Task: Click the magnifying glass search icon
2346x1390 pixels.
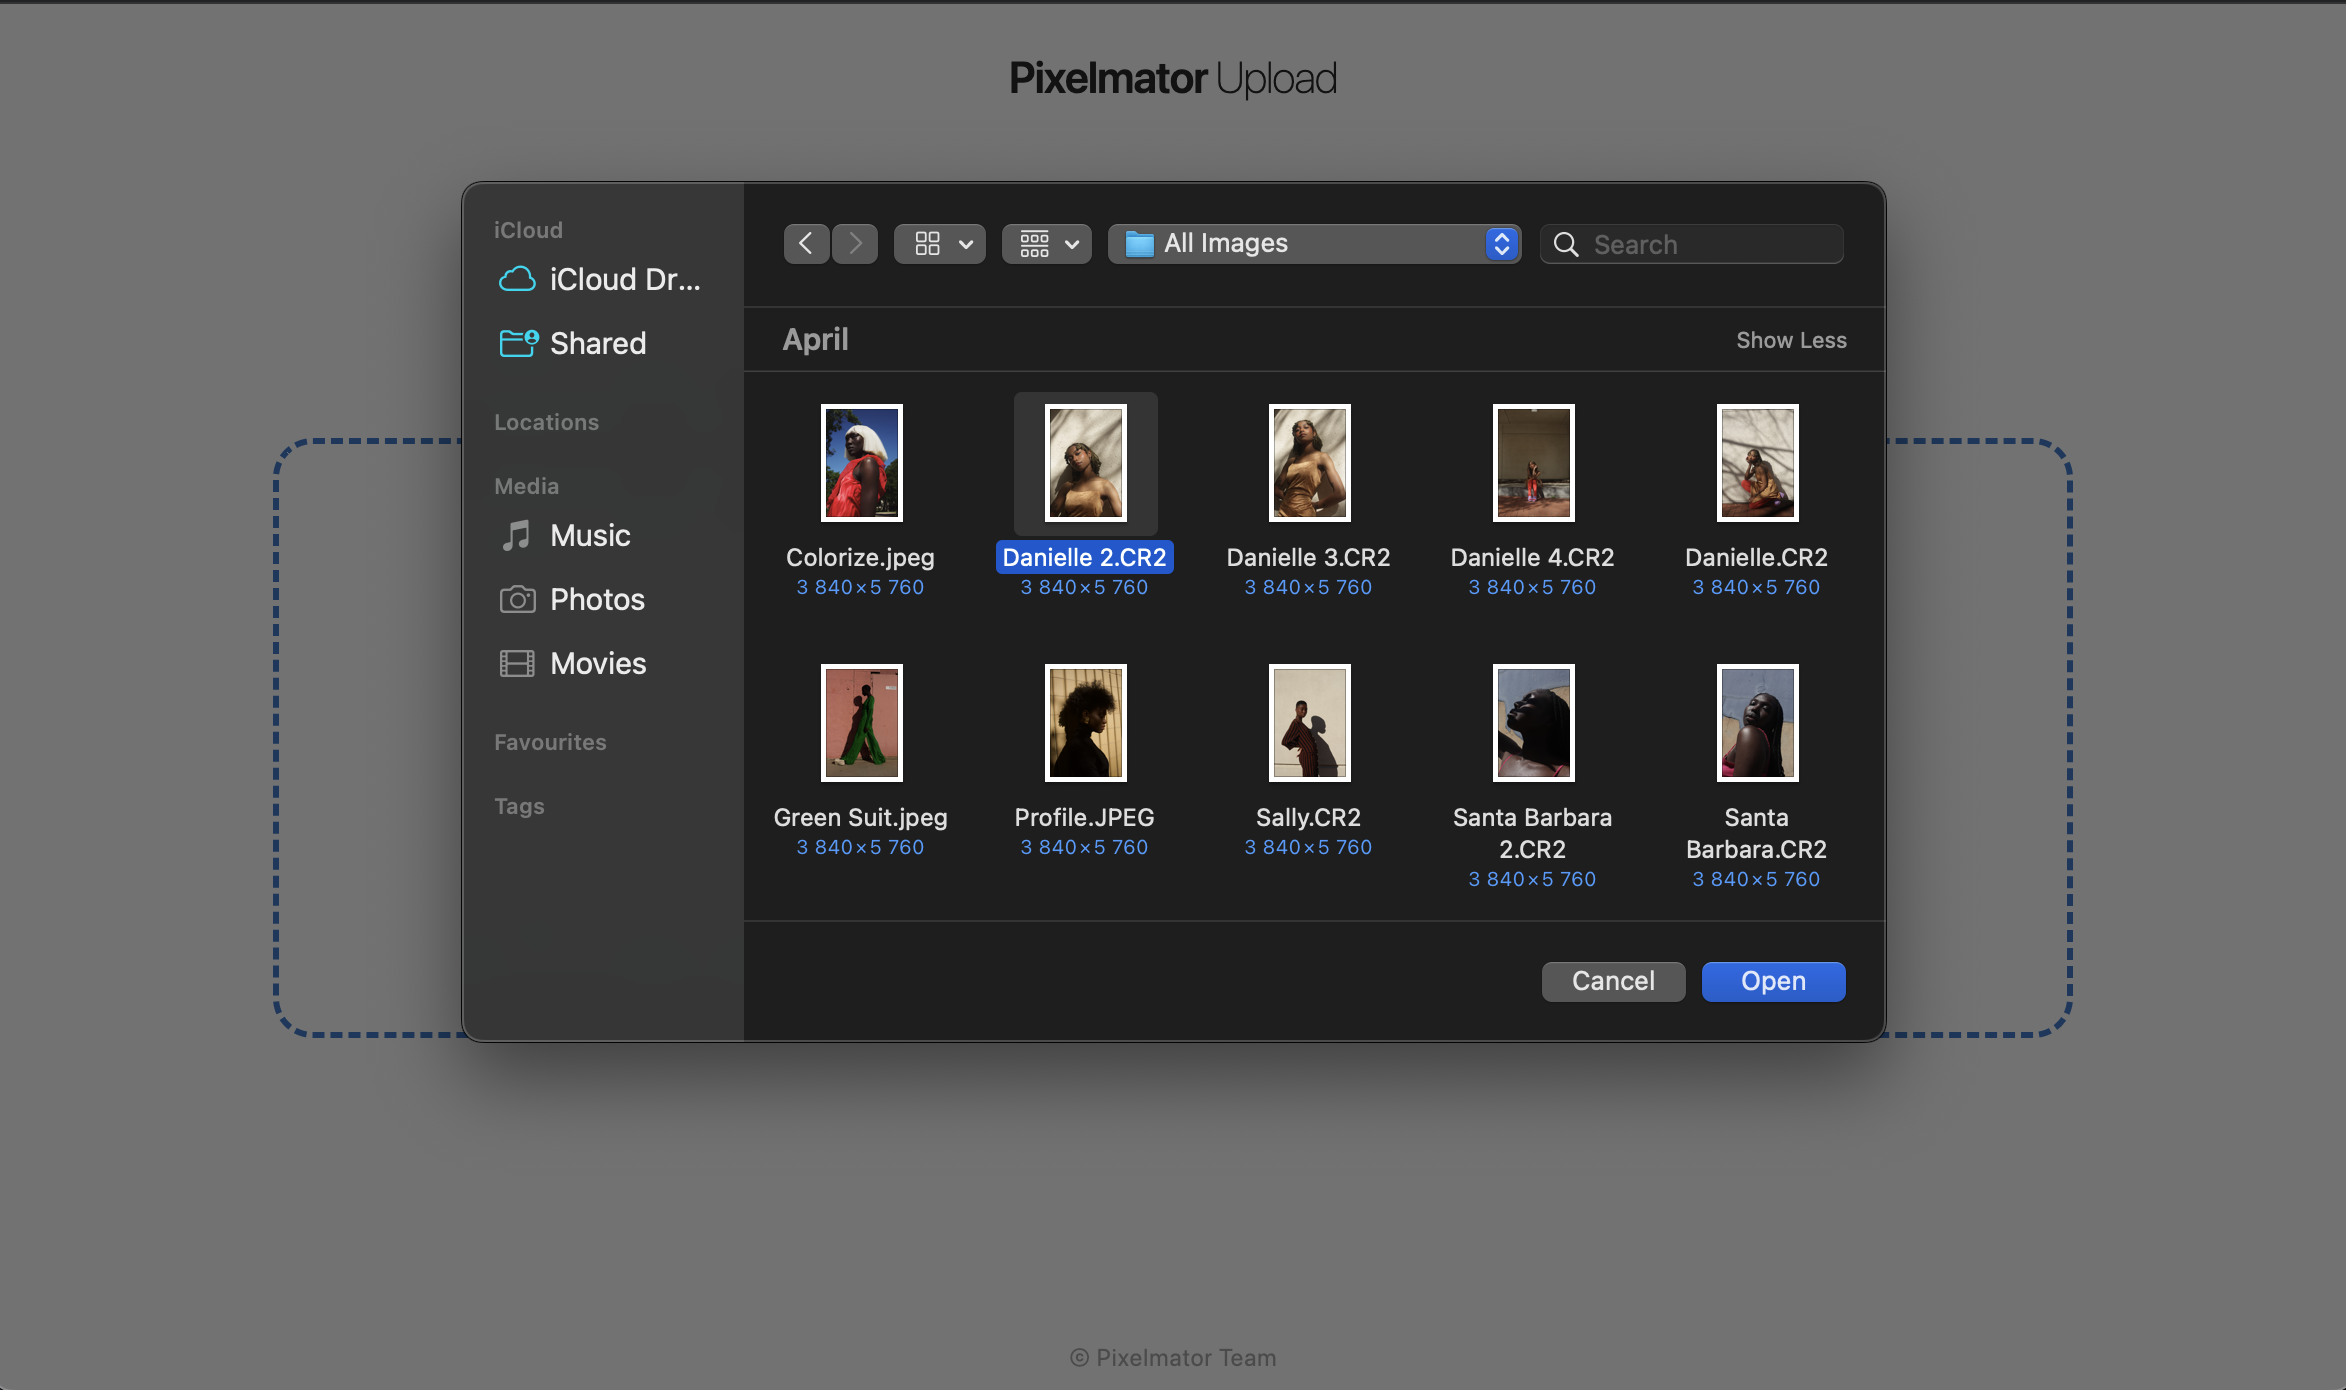Action: click(1566, 245)
